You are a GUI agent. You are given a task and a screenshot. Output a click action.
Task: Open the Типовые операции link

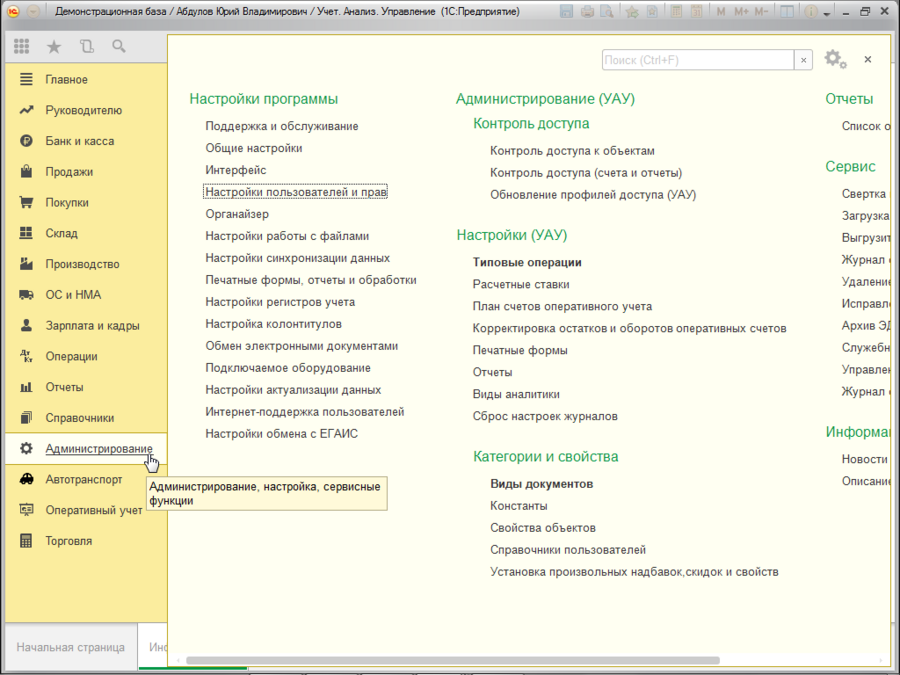(527, 262)
